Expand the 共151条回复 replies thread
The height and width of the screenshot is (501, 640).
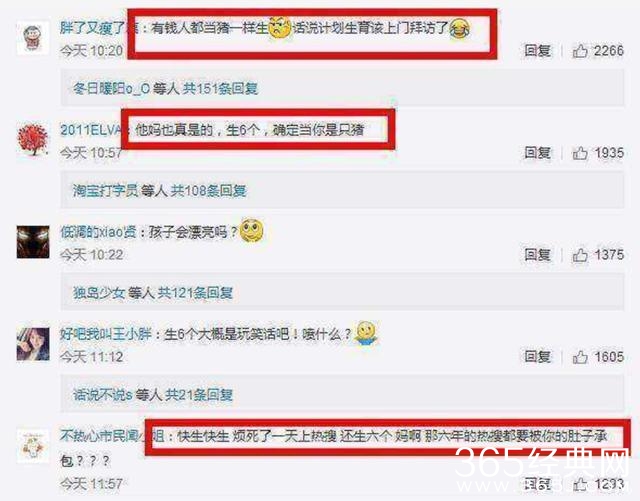click(x=220, y=88)
